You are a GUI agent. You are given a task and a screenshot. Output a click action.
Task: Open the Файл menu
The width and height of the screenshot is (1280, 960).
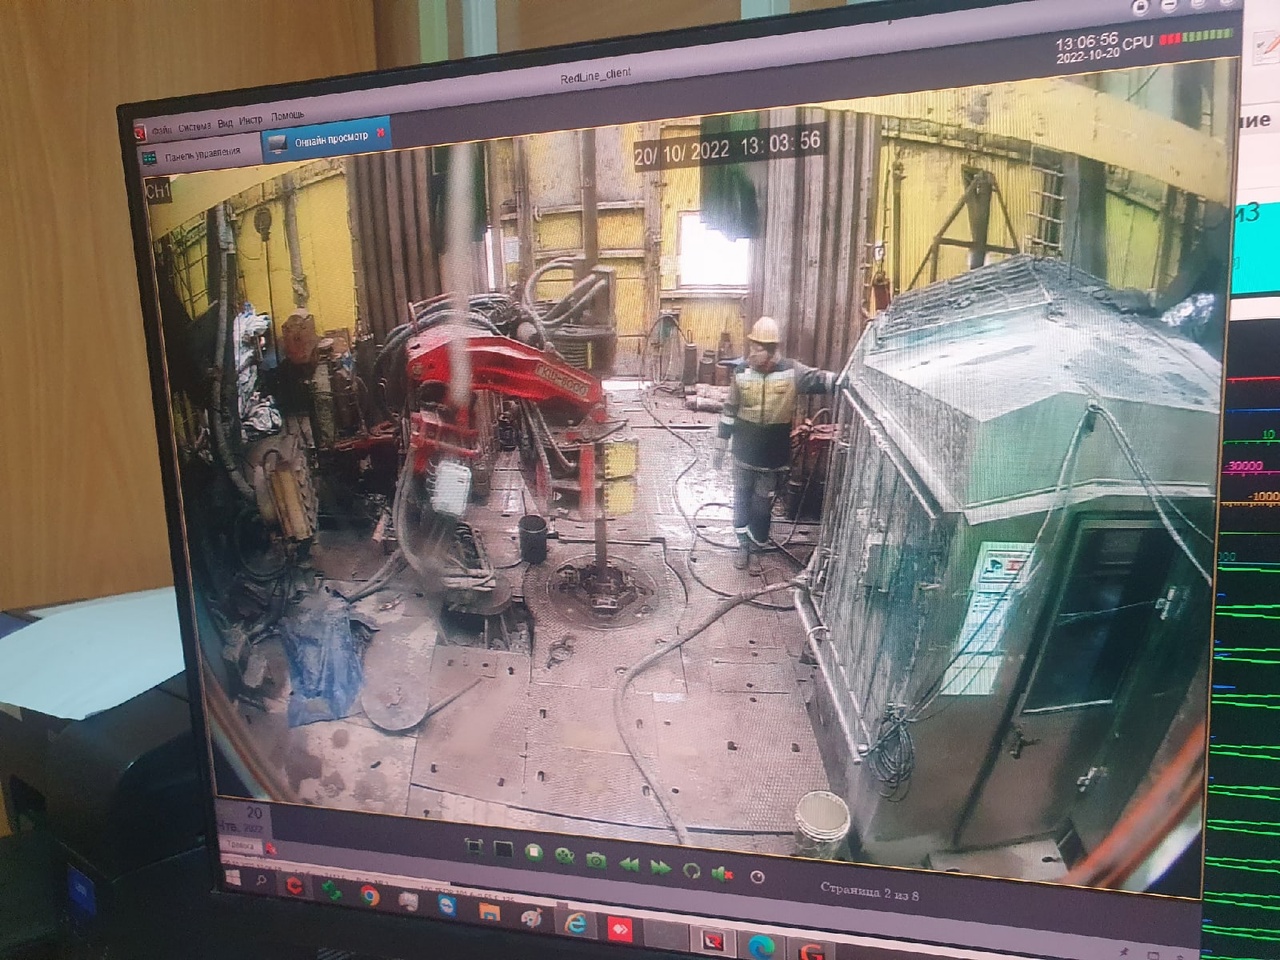pos(163,131)
